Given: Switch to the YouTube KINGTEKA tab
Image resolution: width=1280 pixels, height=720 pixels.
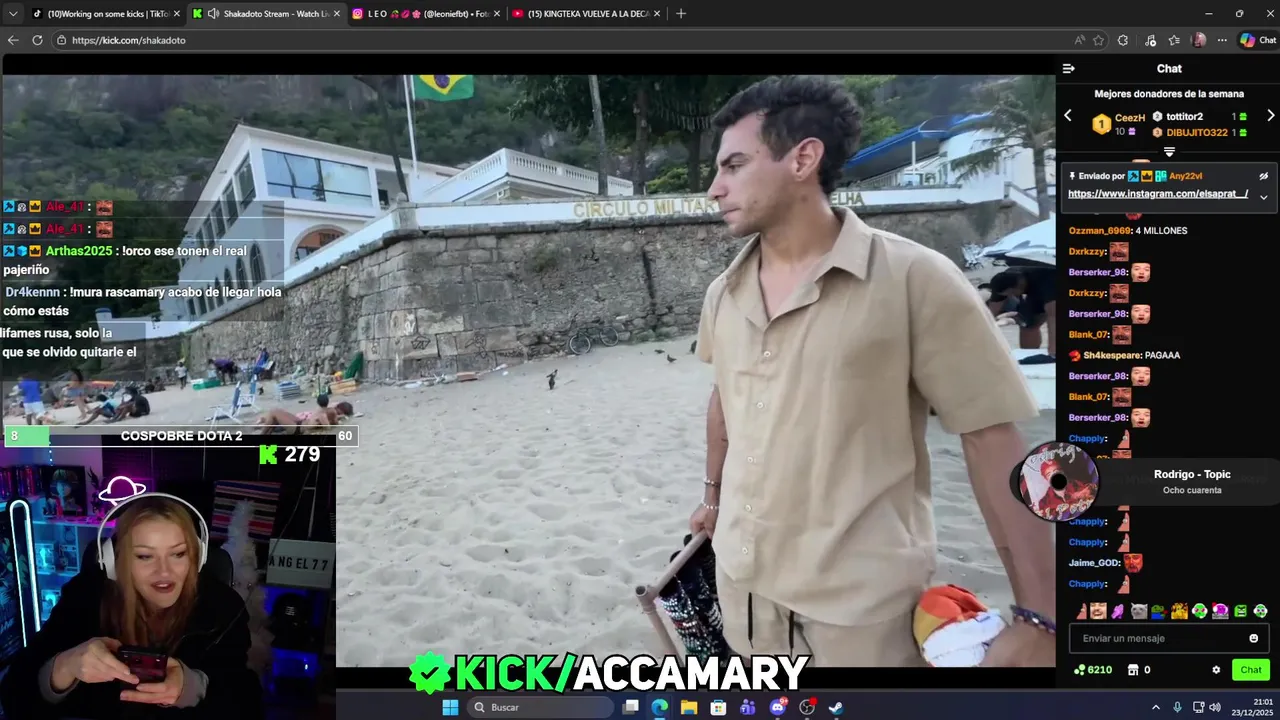Looking at the screenshot, I should 587,14.
